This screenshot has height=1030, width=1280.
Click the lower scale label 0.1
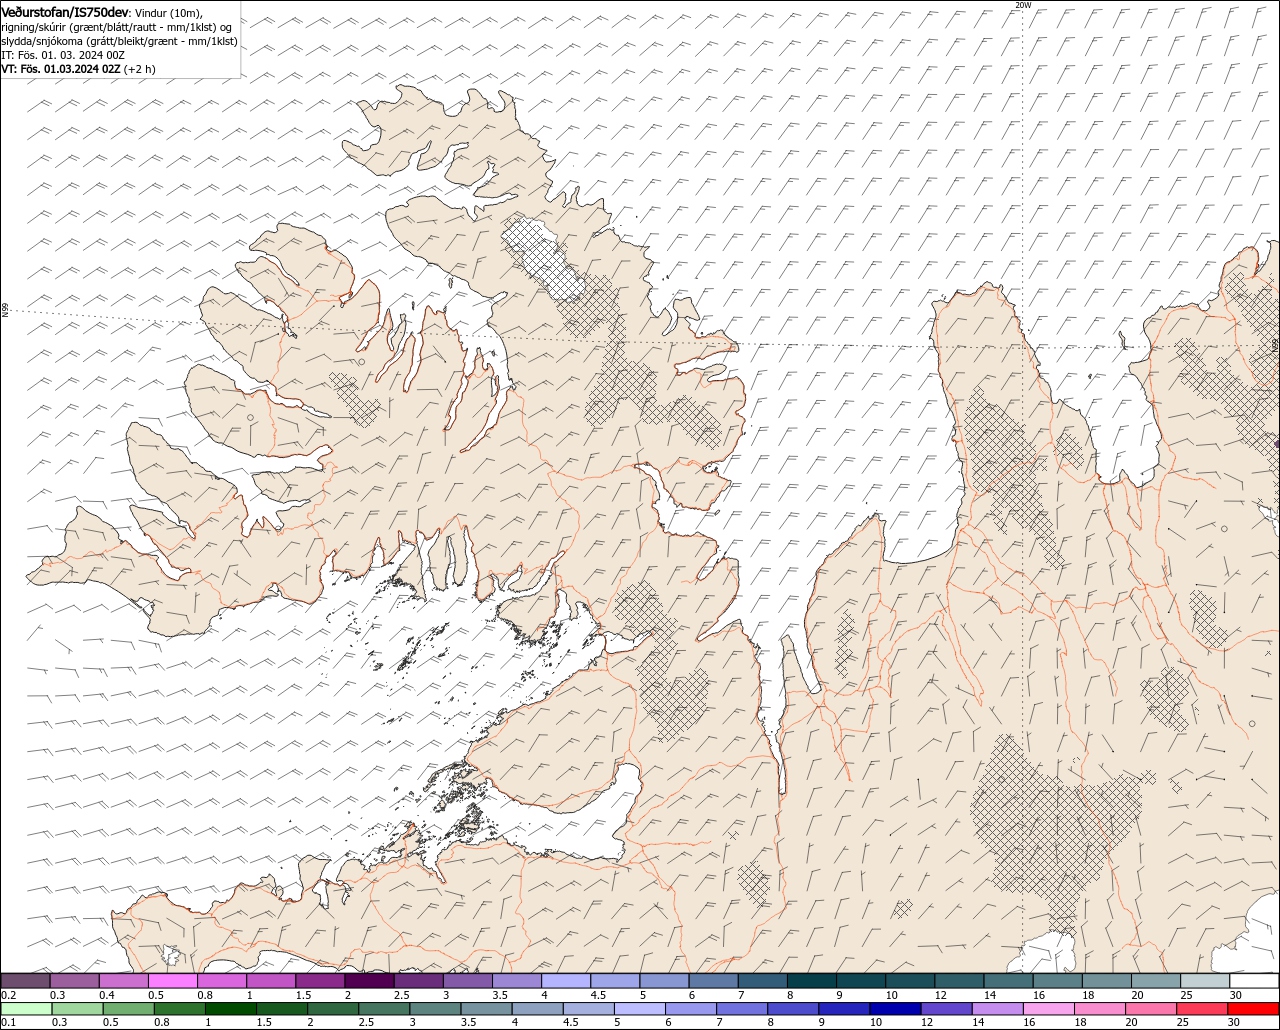coord(9,1022)
